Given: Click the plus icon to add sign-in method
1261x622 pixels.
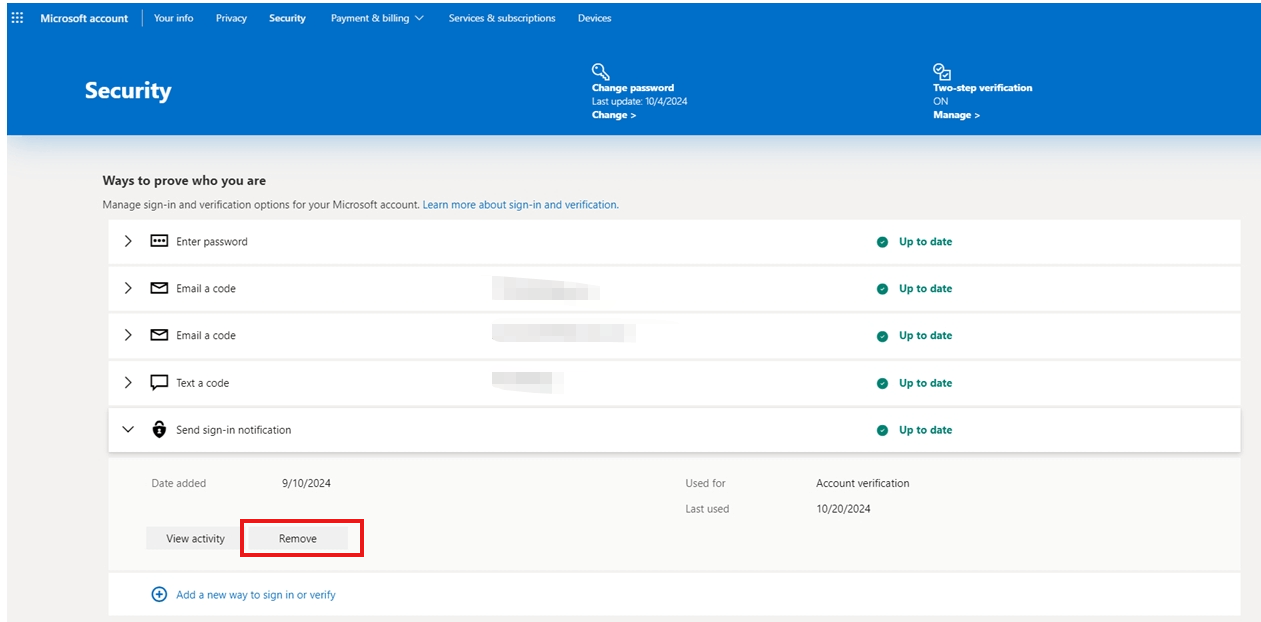Looking at the screenshot, I should [x=159, y=594].
